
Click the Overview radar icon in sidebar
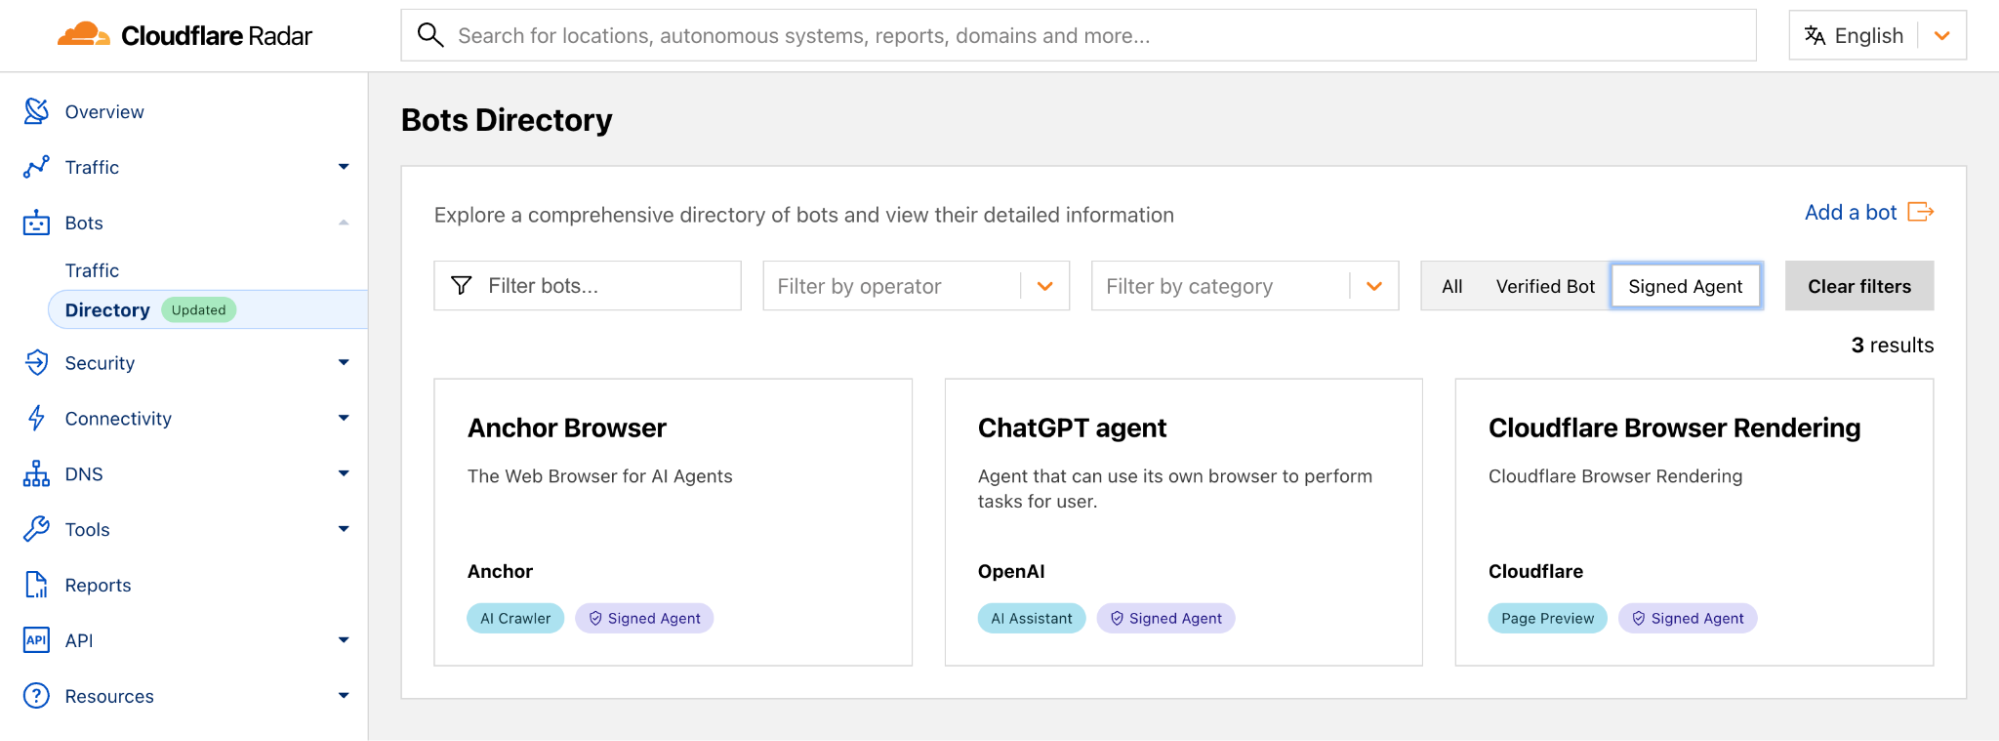click(x=36, y=111)
